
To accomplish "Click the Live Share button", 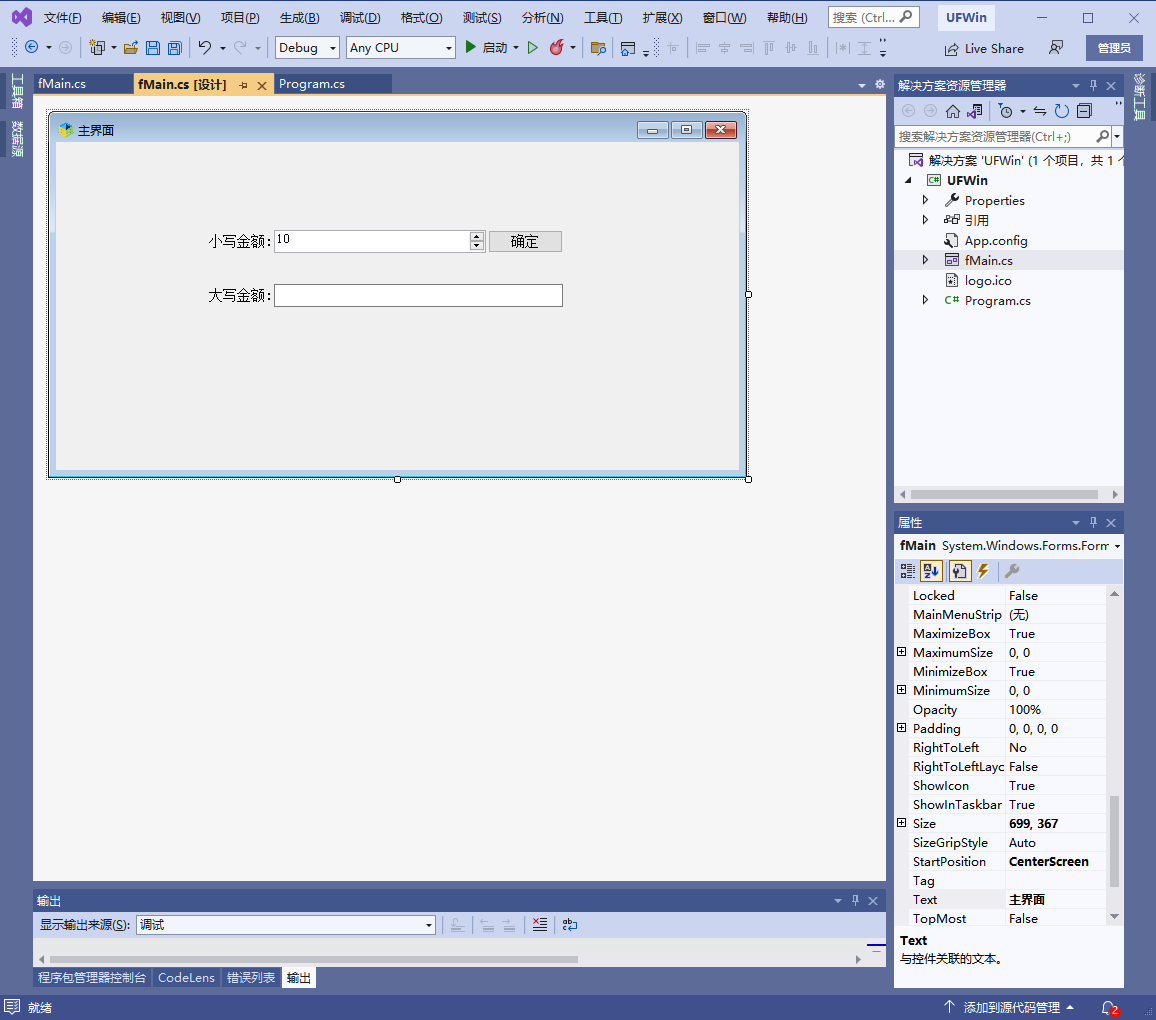I will 984,48.
